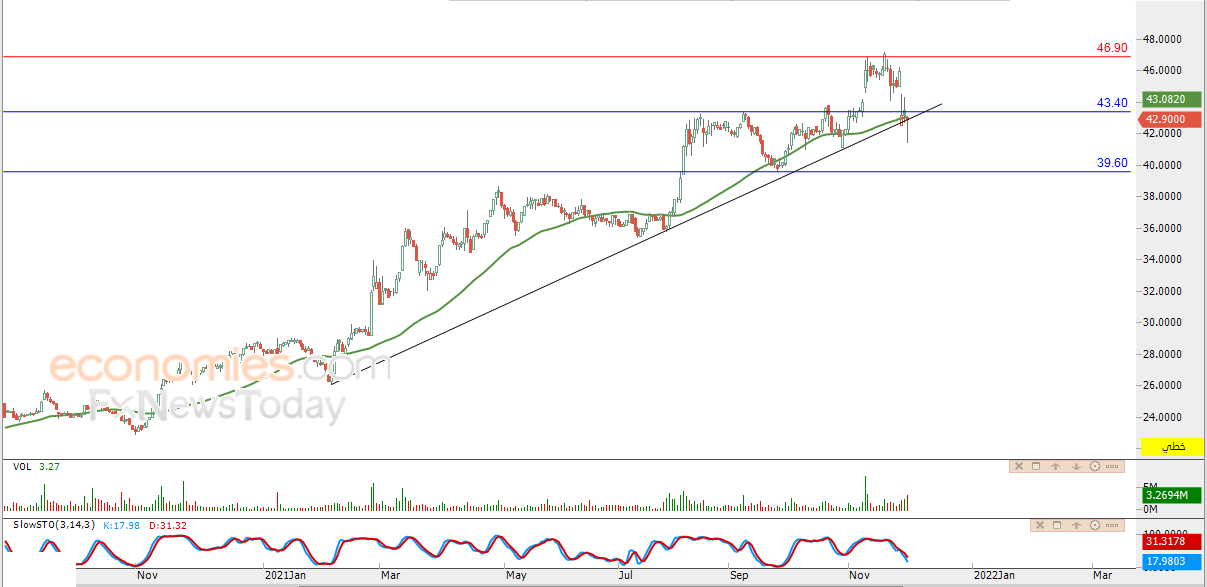Close the SlowSTO indicator panel
1207x587 pixels.
1042,525
